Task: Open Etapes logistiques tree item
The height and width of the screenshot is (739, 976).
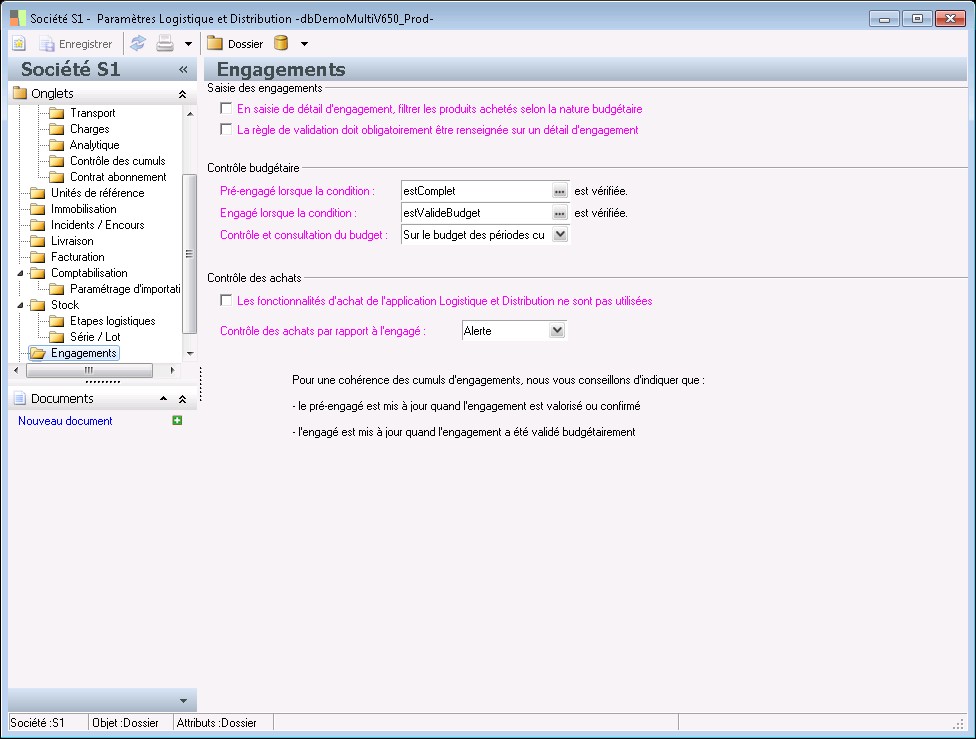Action: pyautogui.click(x=112, y=321)
